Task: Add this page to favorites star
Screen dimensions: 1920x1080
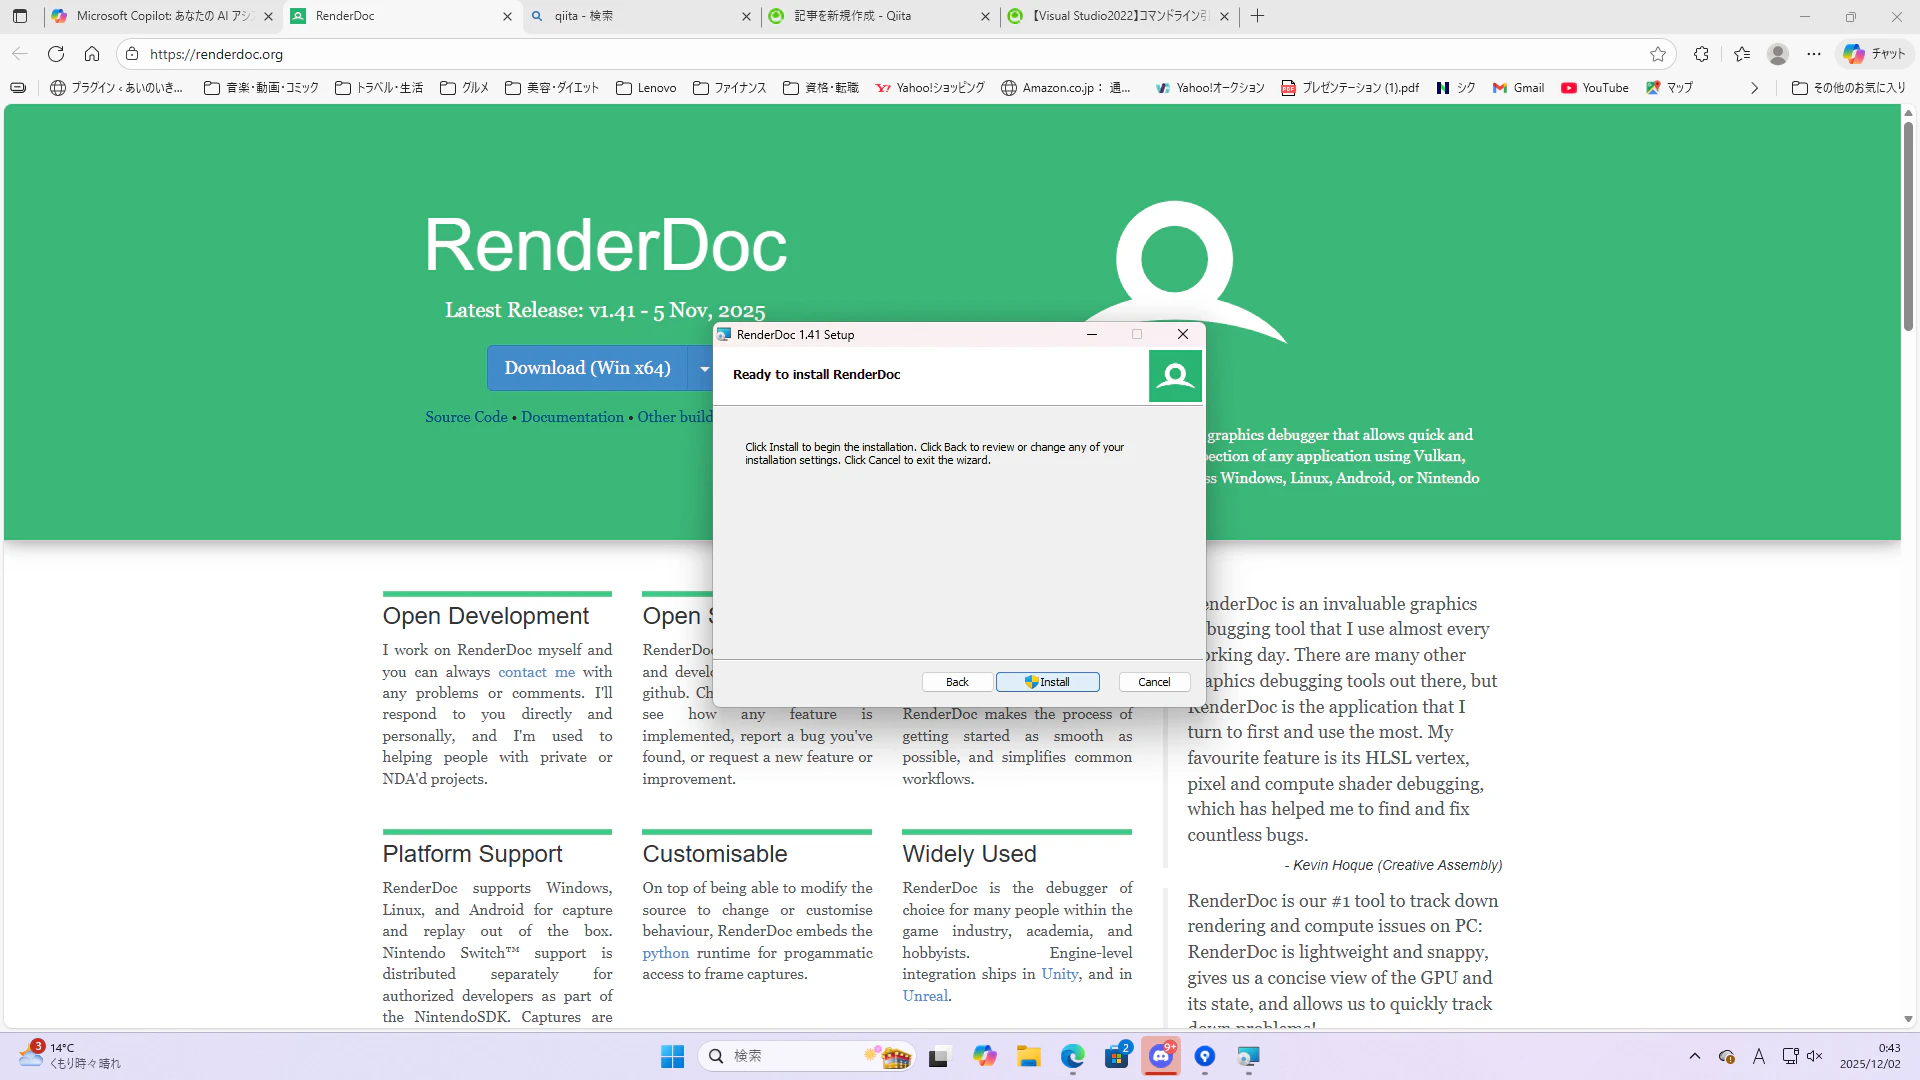Action: (x=1658, y=54)
